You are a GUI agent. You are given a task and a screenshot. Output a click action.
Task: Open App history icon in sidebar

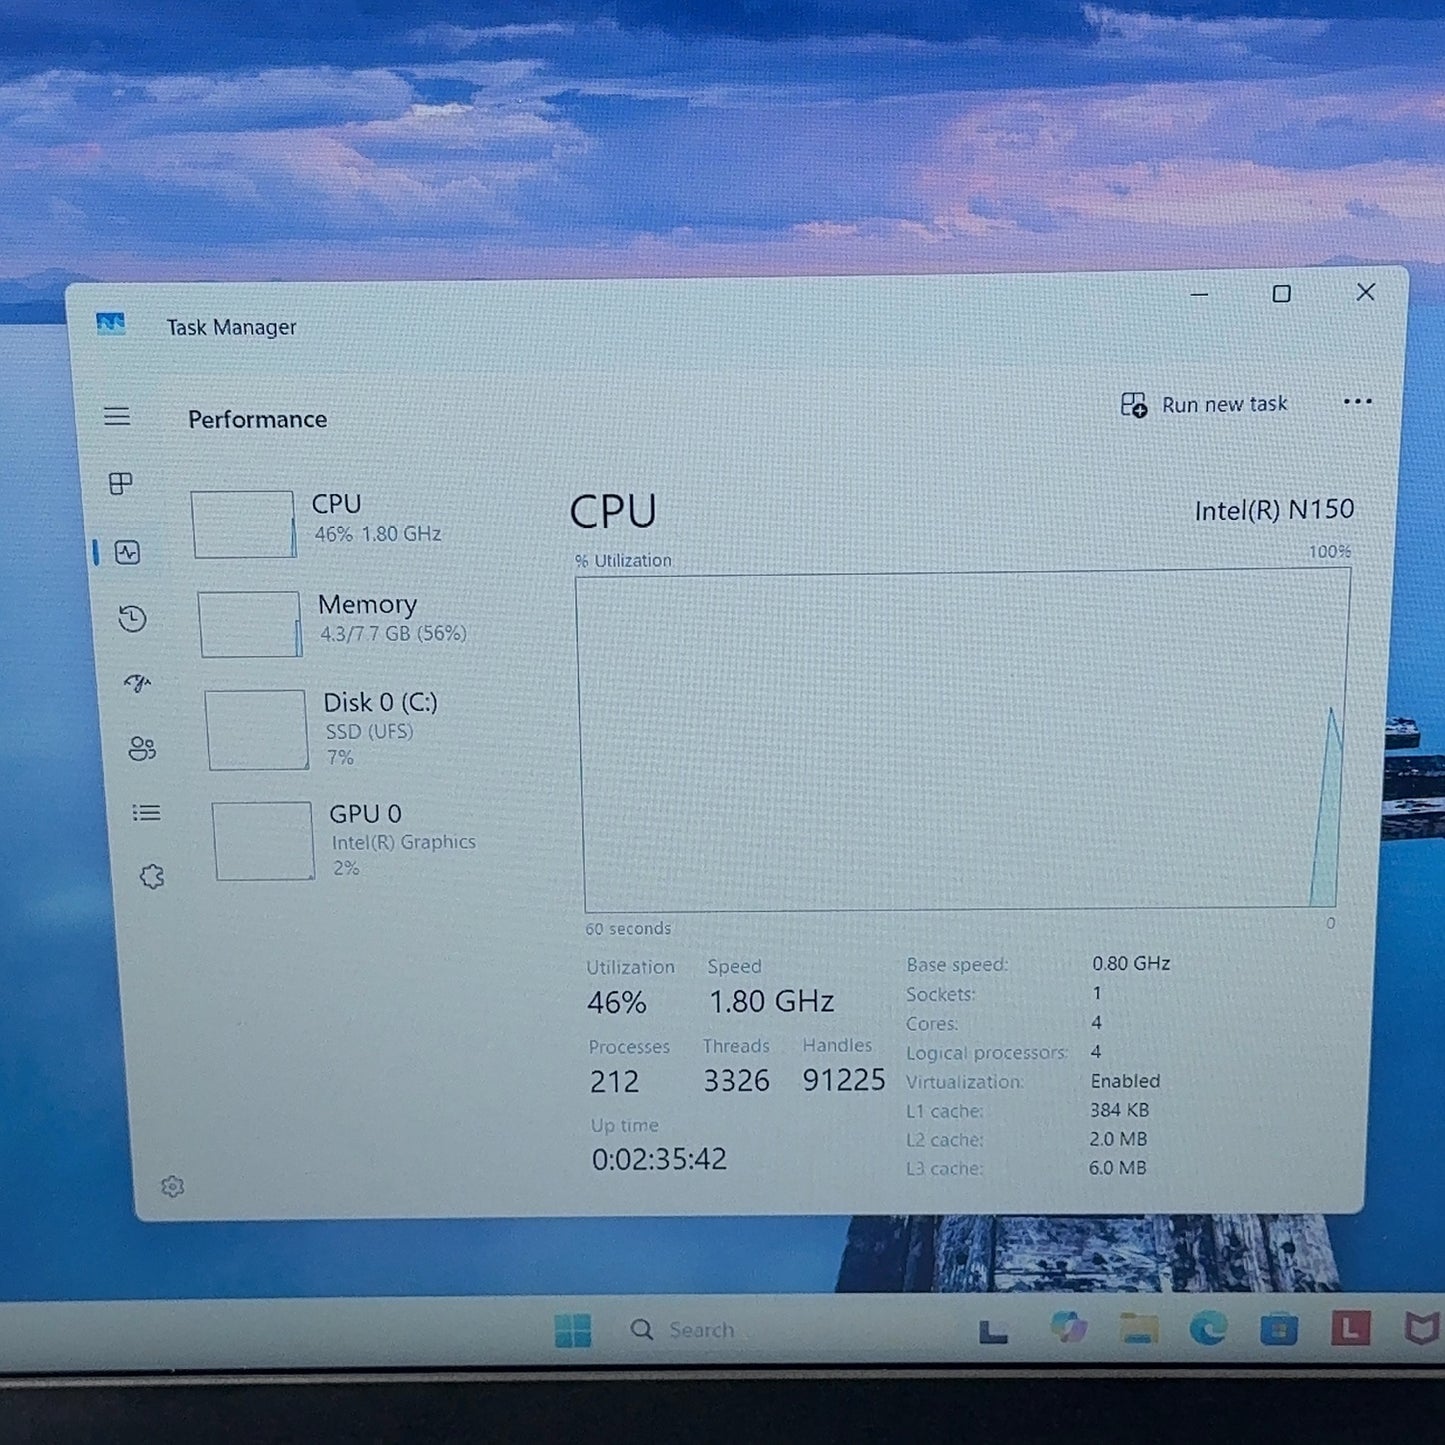click(x=132, y=619)
